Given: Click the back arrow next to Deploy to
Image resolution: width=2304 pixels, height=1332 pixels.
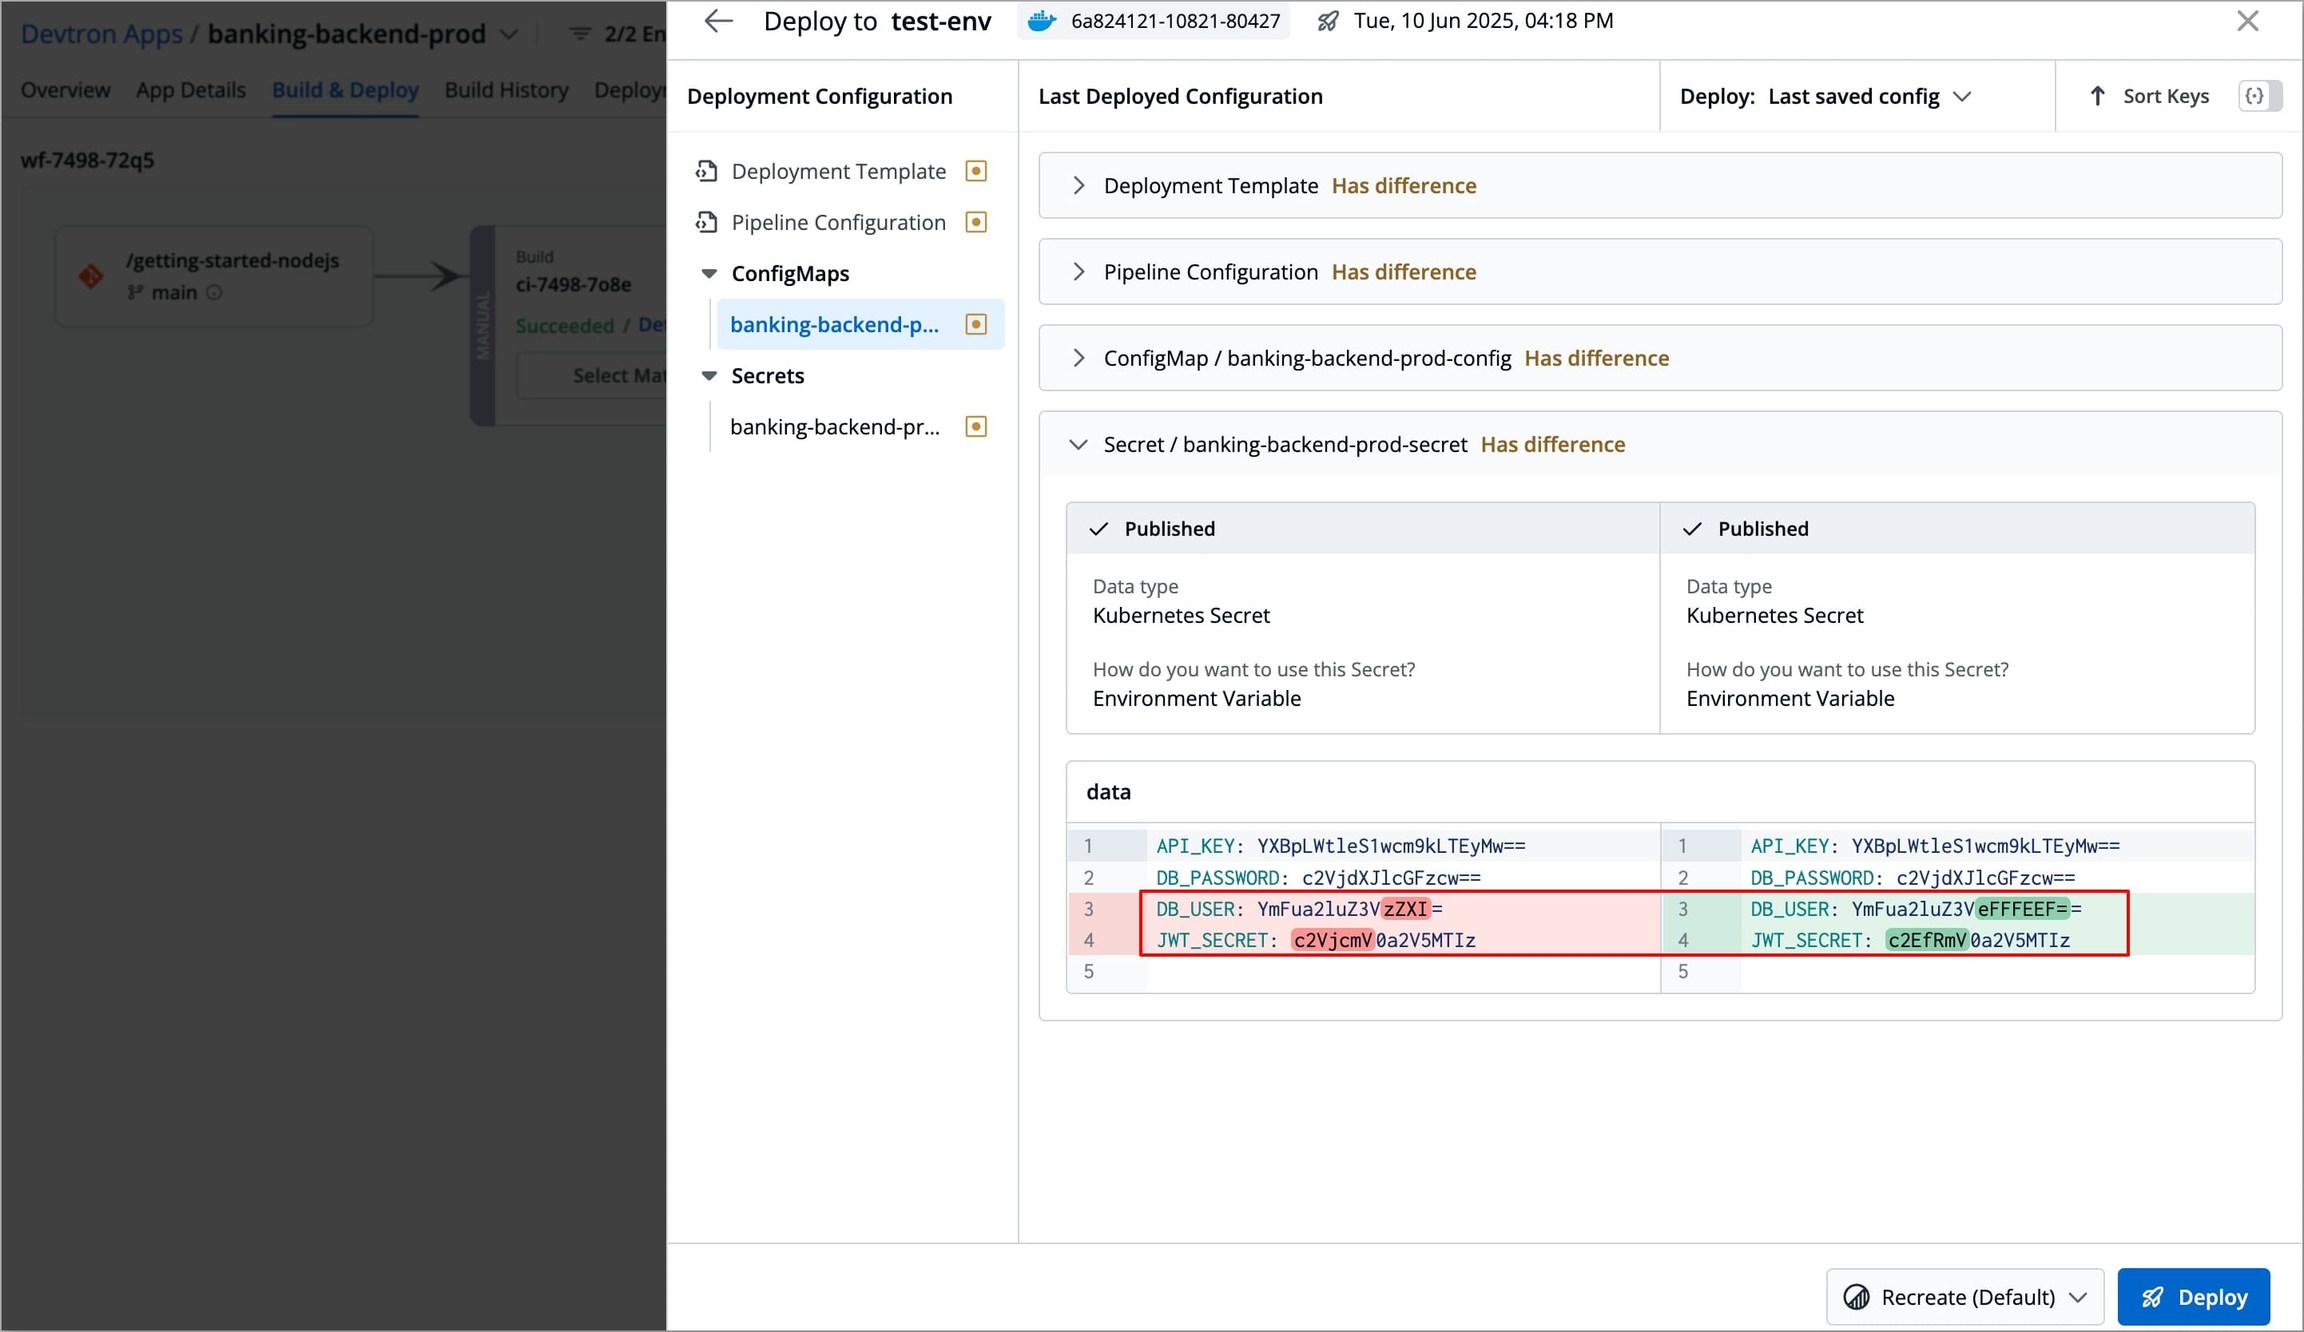Looking at the screenshot, I should tap(718, 21).
